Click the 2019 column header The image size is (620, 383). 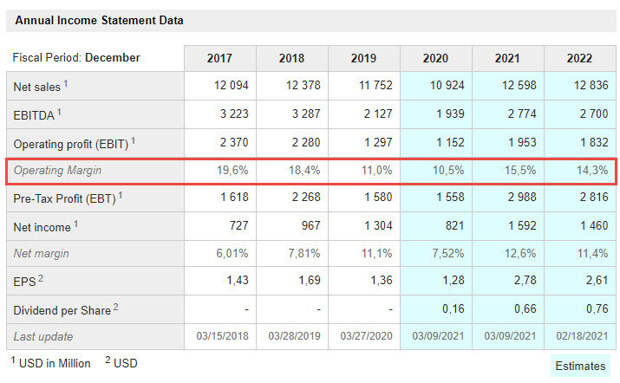tap(364, 58)
